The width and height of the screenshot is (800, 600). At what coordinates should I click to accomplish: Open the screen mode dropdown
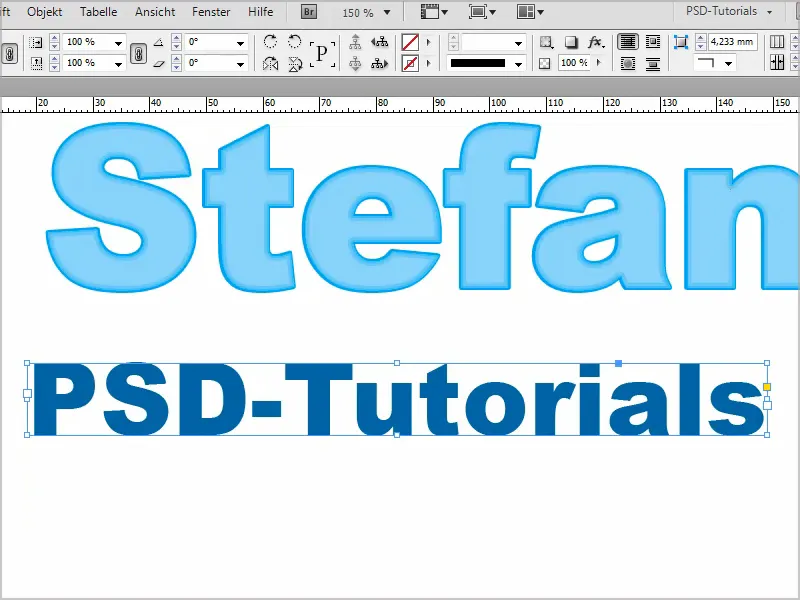[482, 12]
